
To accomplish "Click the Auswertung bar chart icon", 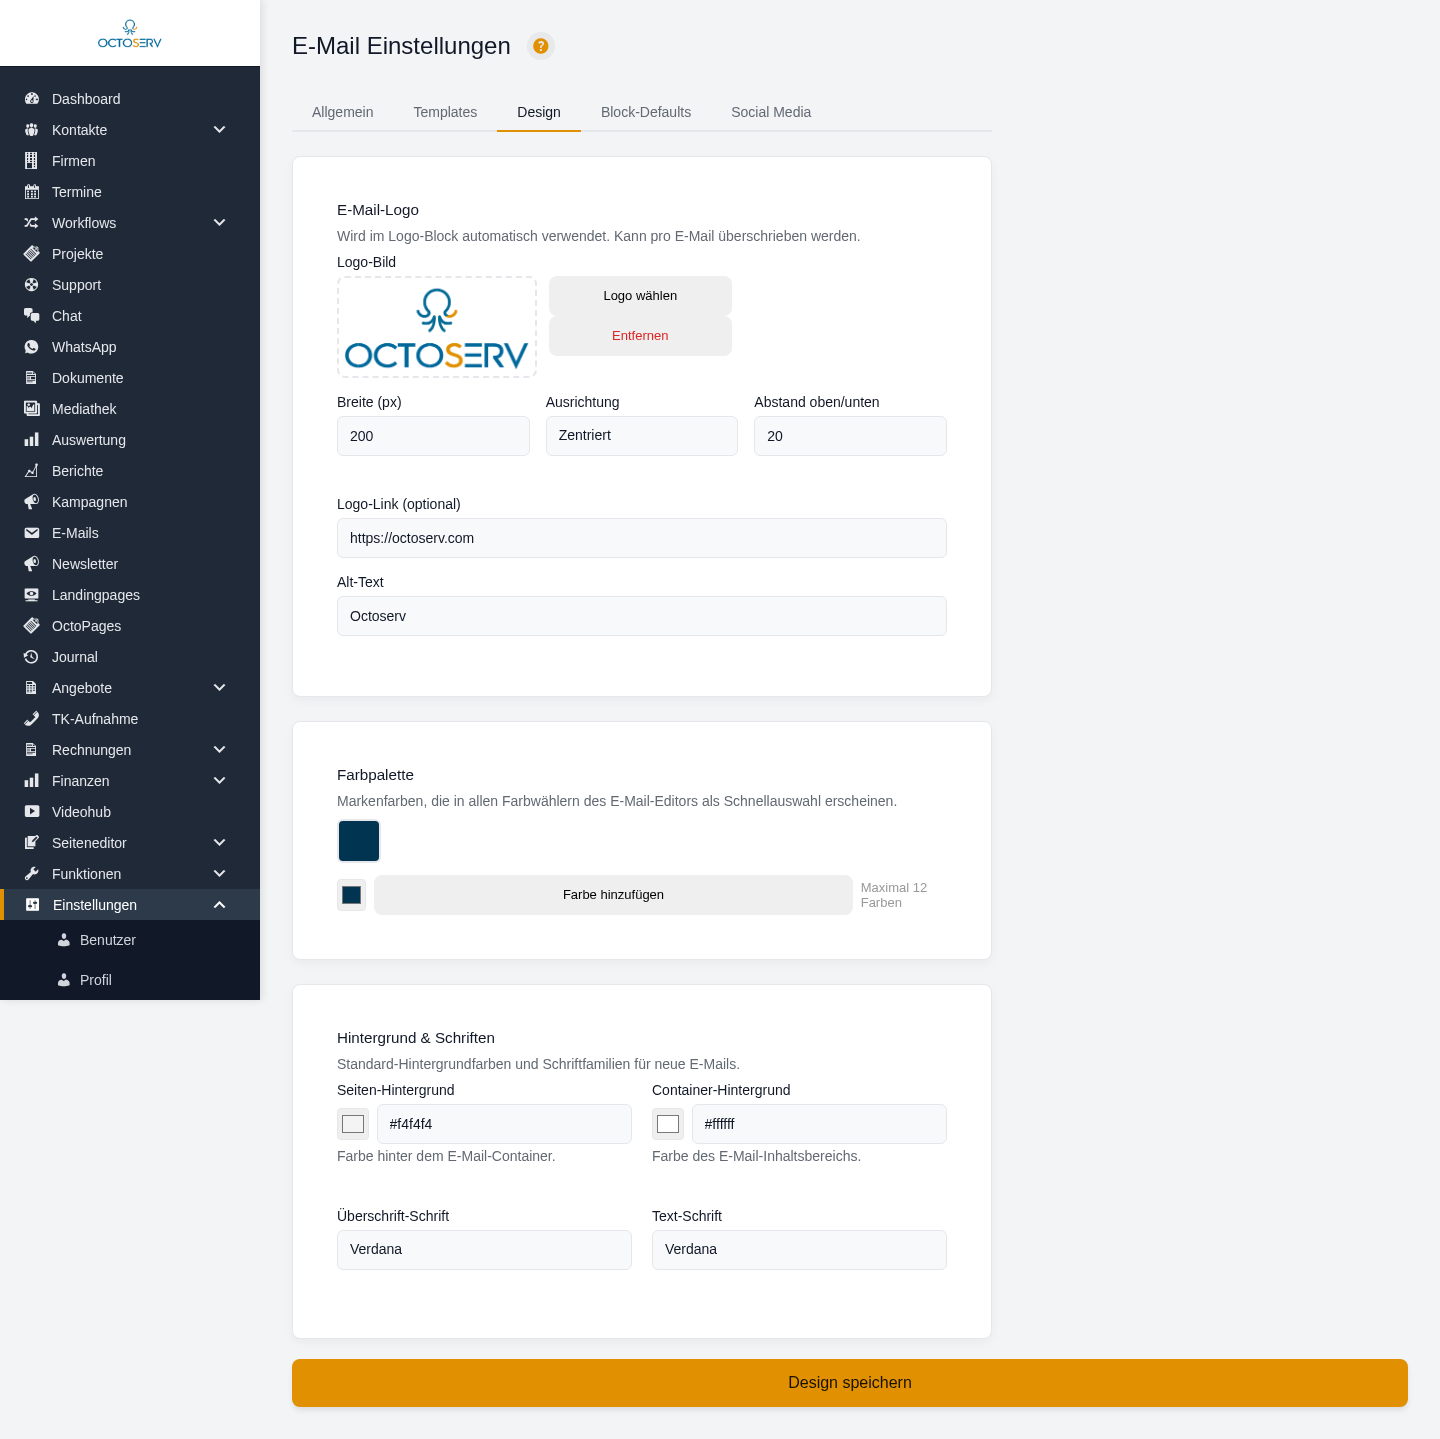I will tap(32, 440).
